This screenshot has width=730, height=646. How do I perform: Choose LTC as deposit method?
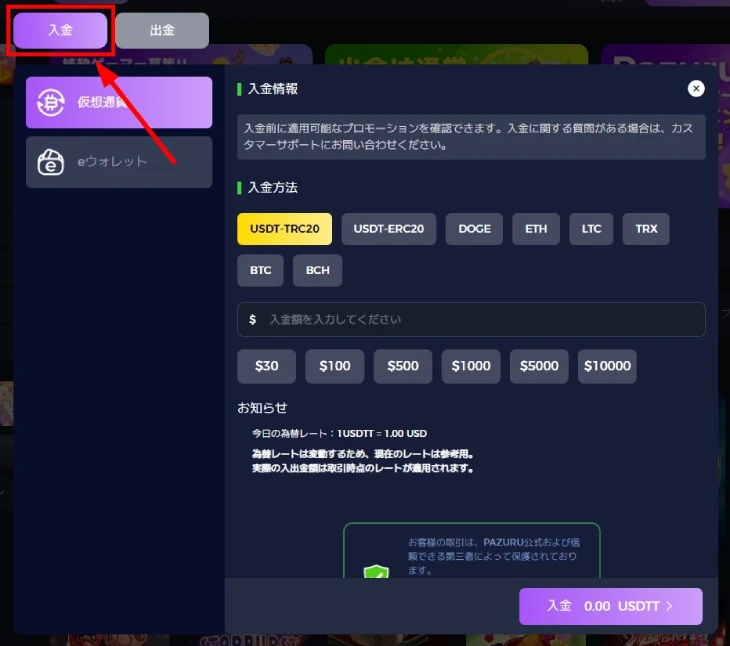(x=591, y=229)
